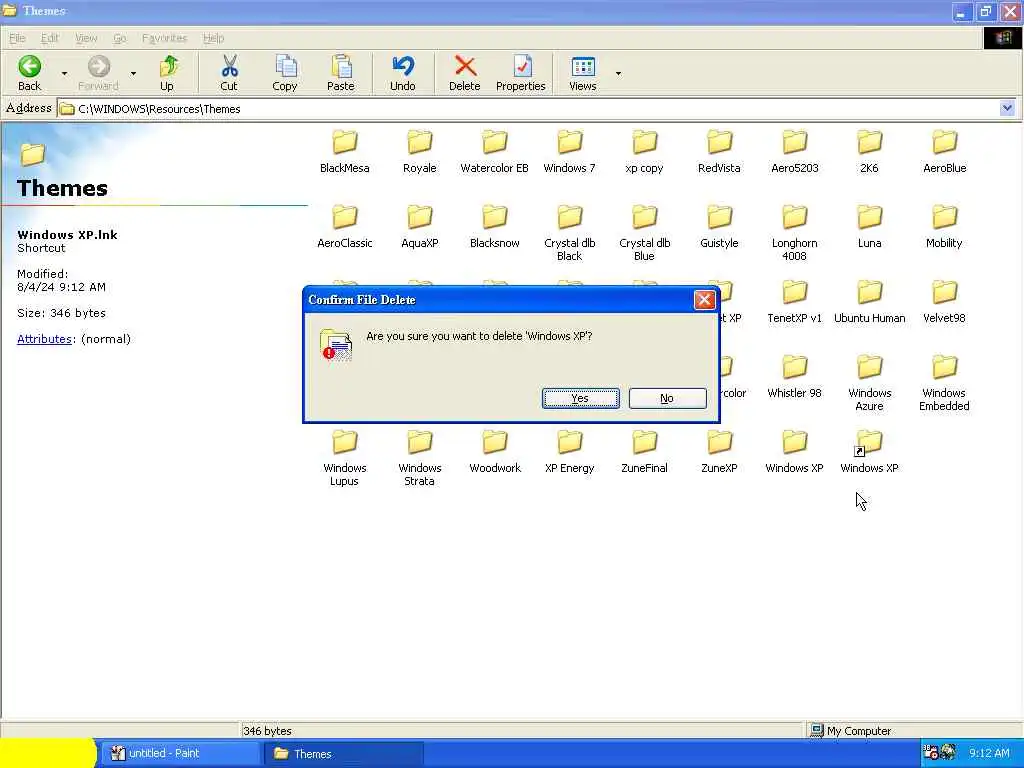Select the Velvet98 folder
The height and width of the screenshot is (768, 1024).
pos(944,302)
